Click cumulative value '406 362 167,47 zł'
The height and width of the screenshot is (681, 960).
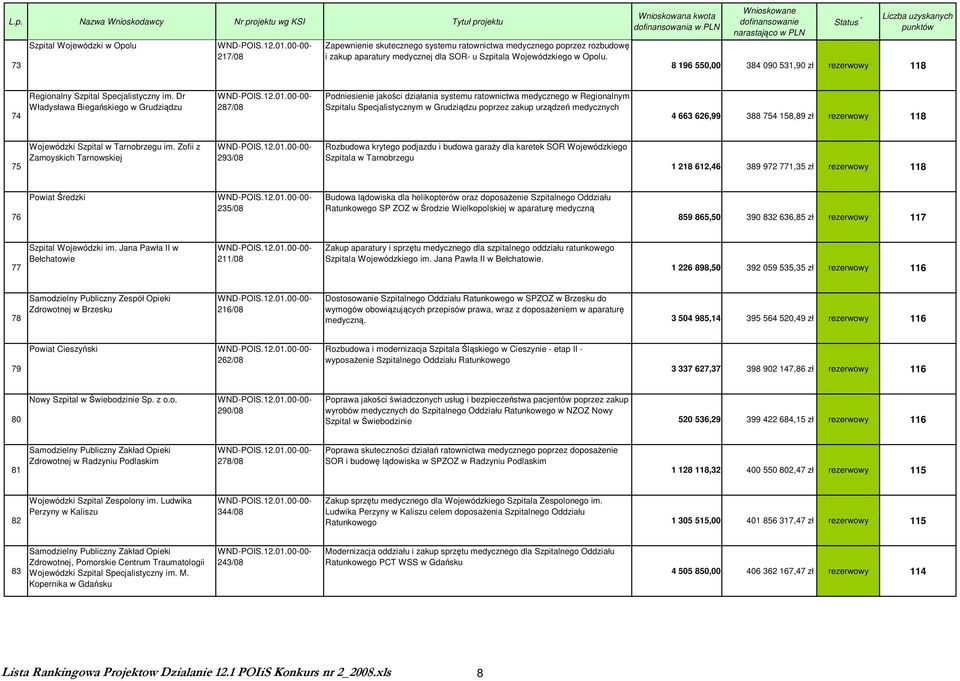pos(779,571)
